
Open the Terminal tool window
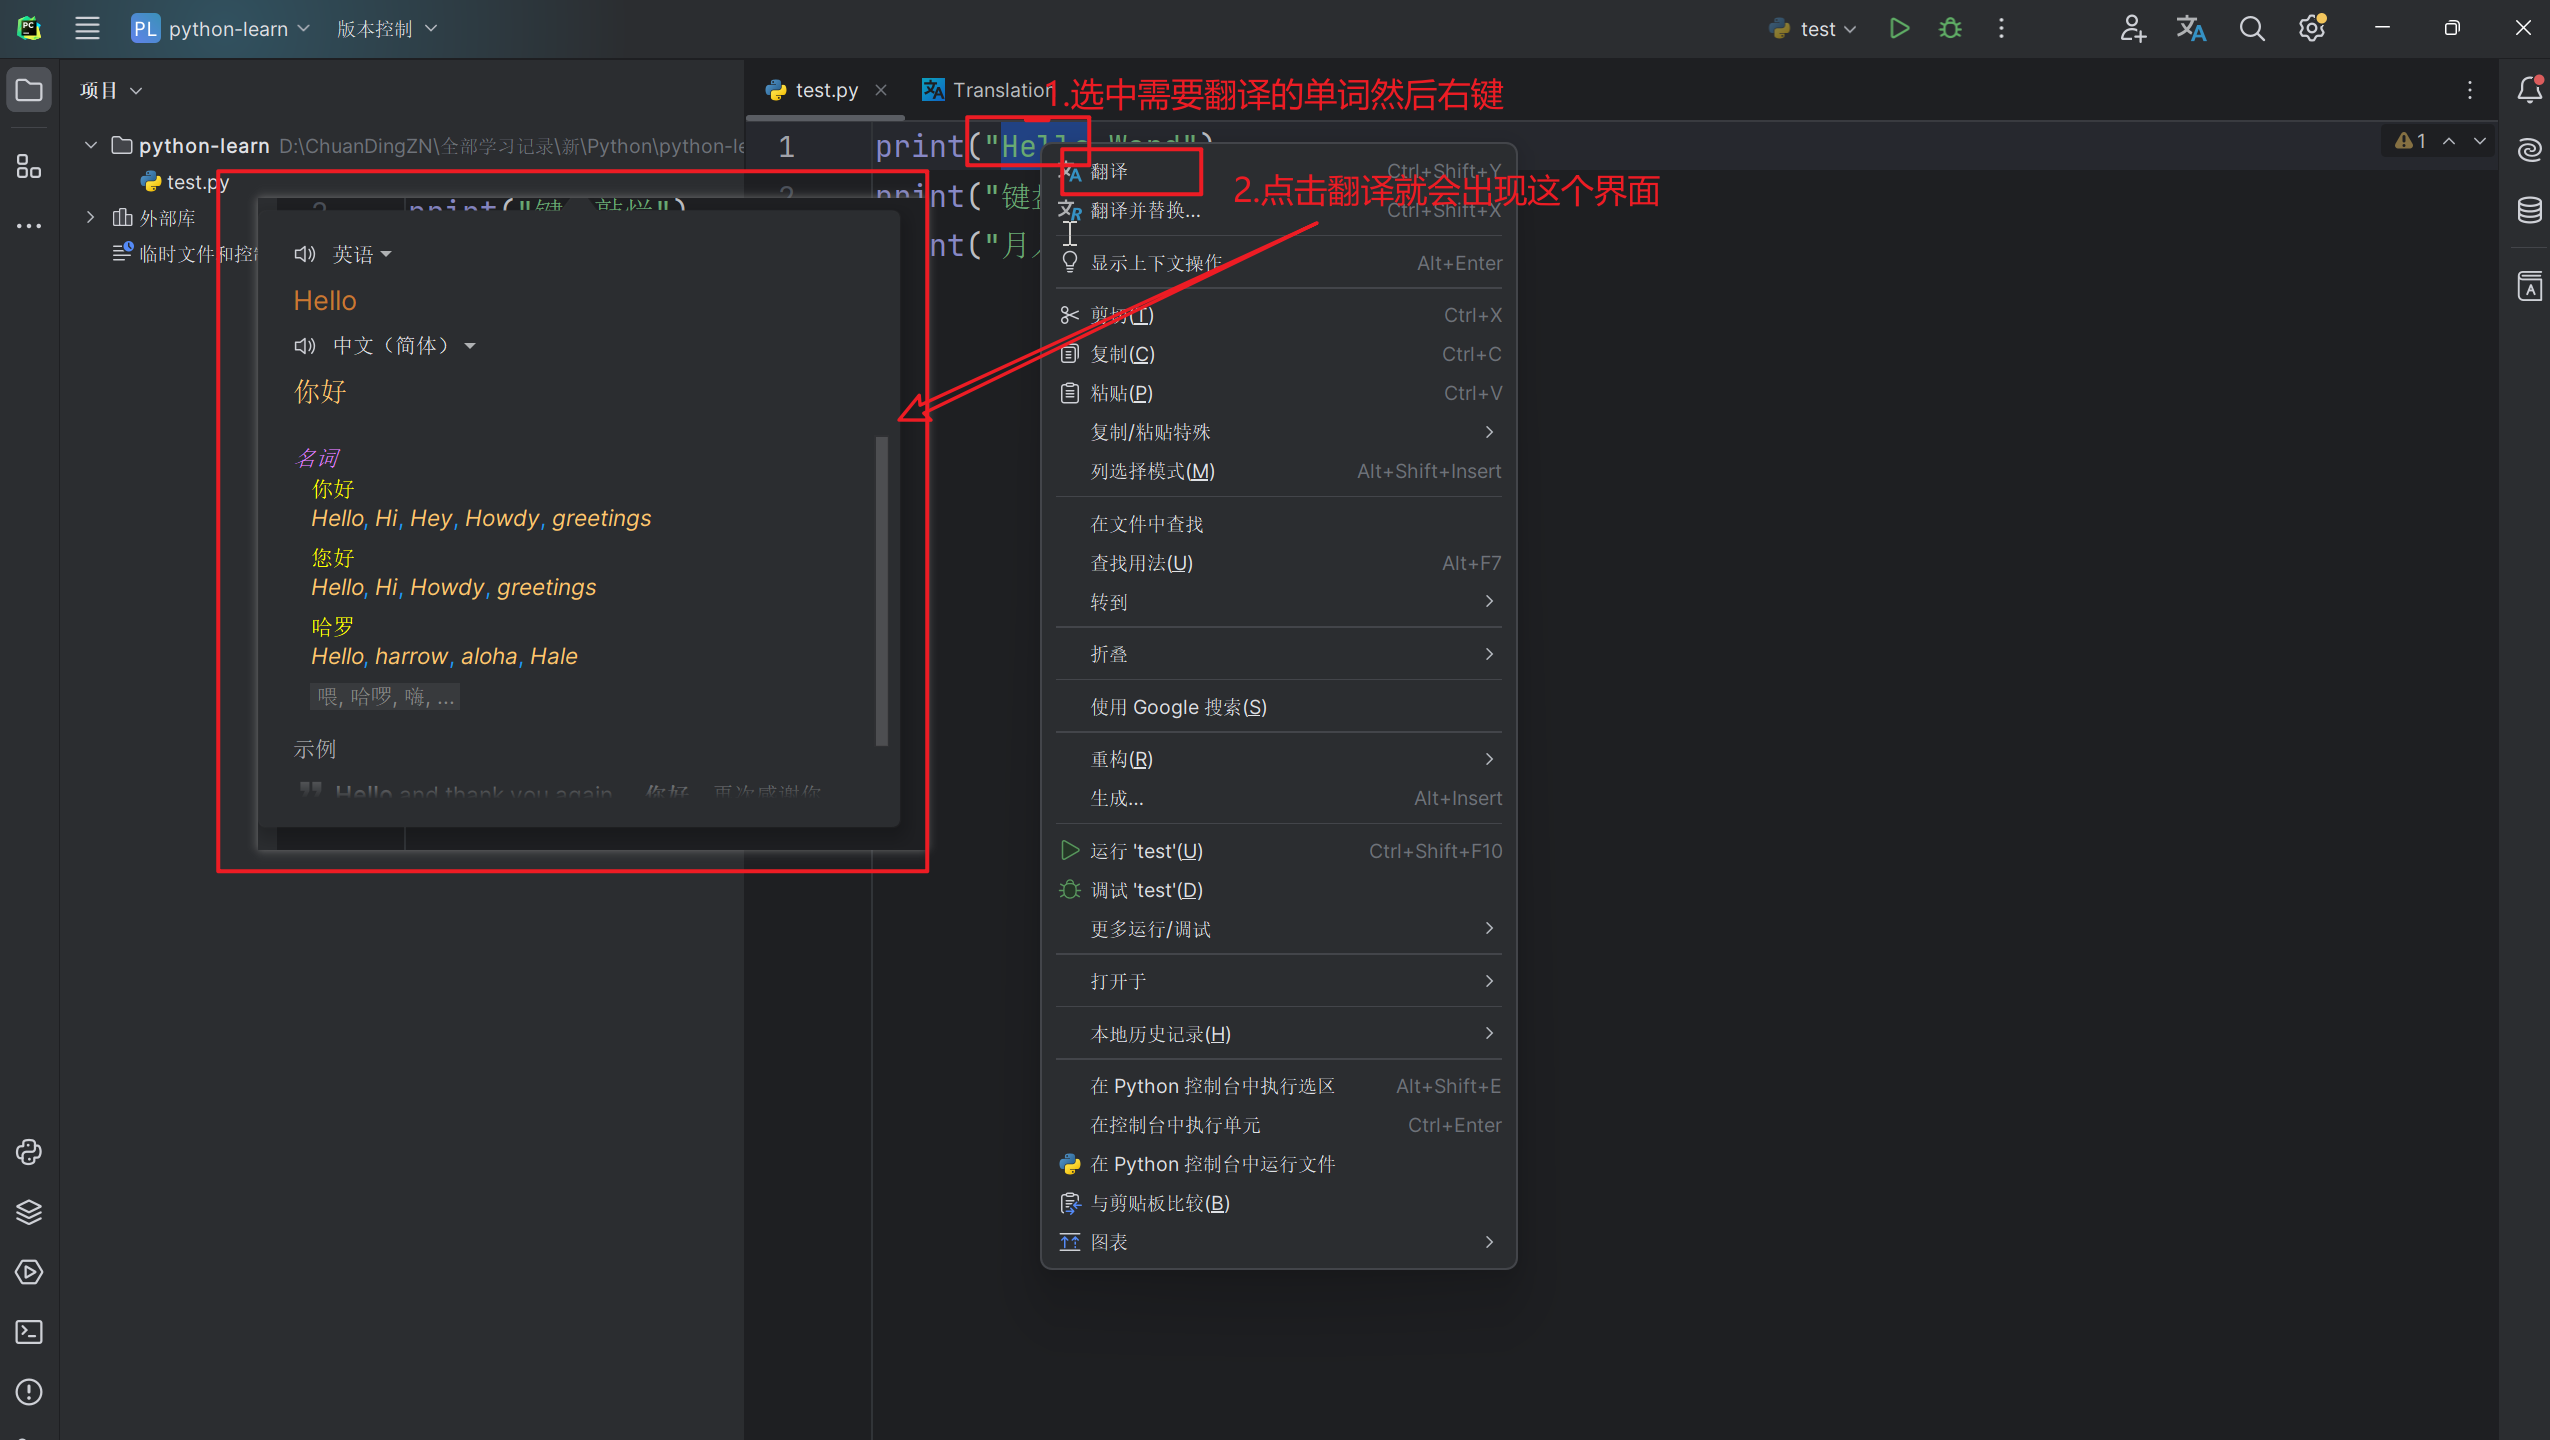29,1332
